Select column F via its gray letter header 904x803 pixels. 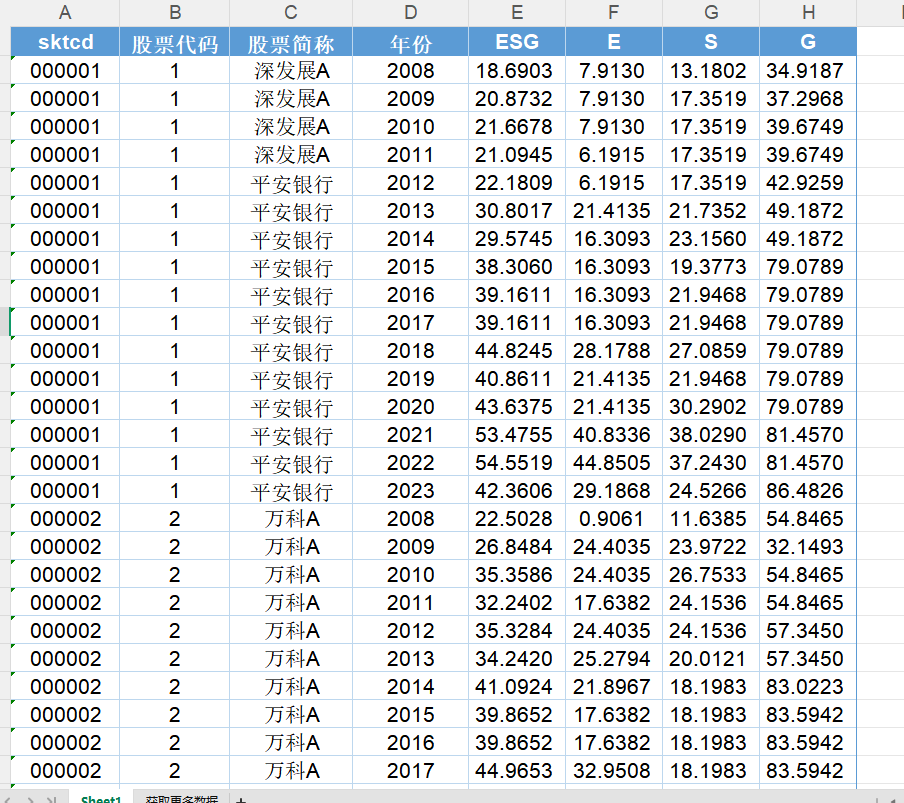click(x=614, y=13)
